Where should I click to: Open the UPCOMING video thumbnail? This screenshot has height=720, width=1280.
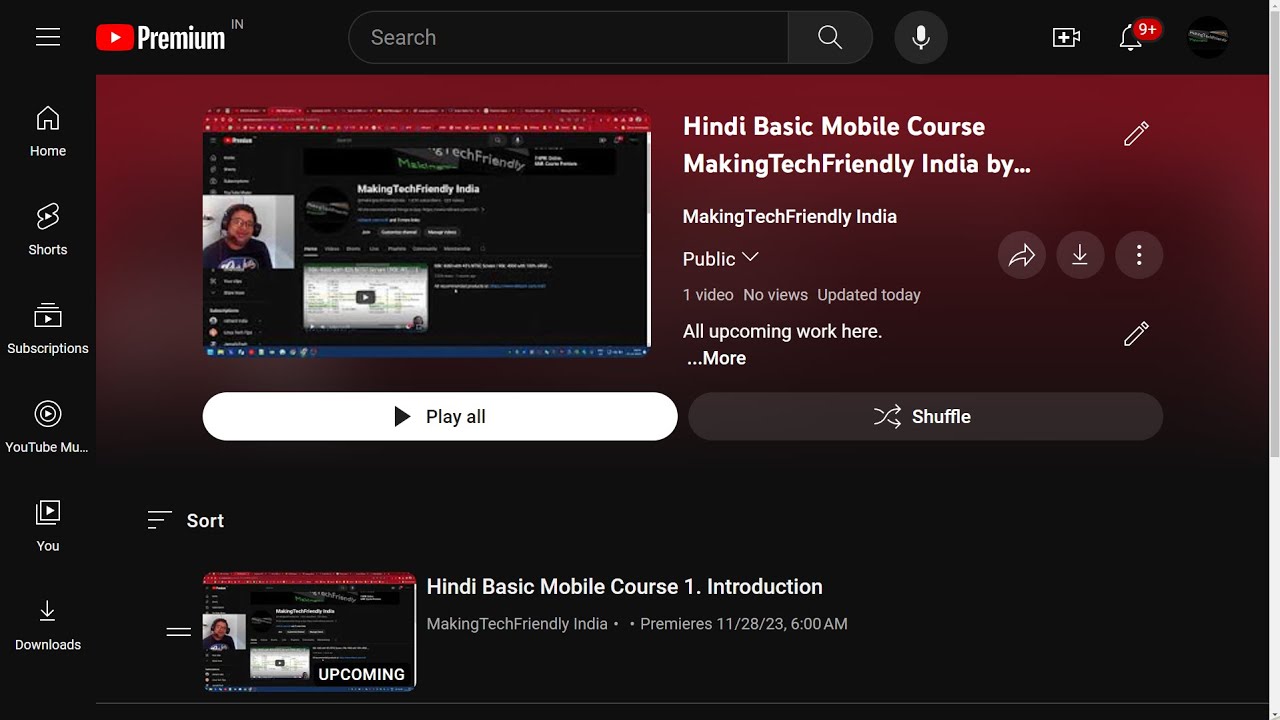309,632
